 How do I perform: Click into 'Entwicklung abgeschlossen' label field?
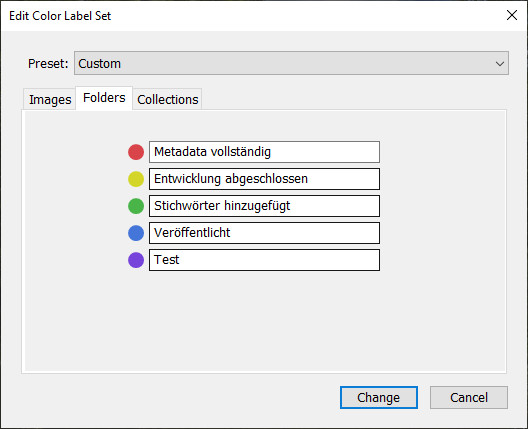(x=264, y=179)
